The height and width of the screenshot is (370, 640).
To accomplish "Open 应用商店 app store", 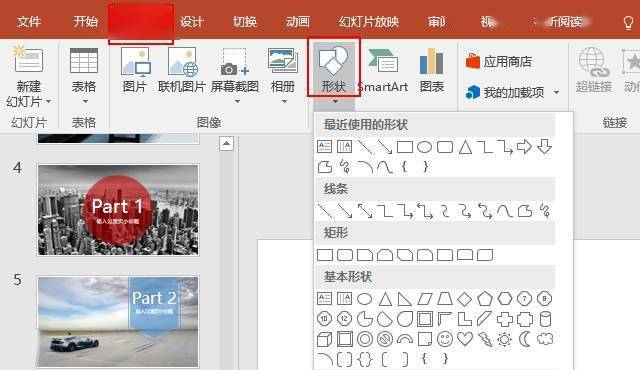I will pos(499,62).
